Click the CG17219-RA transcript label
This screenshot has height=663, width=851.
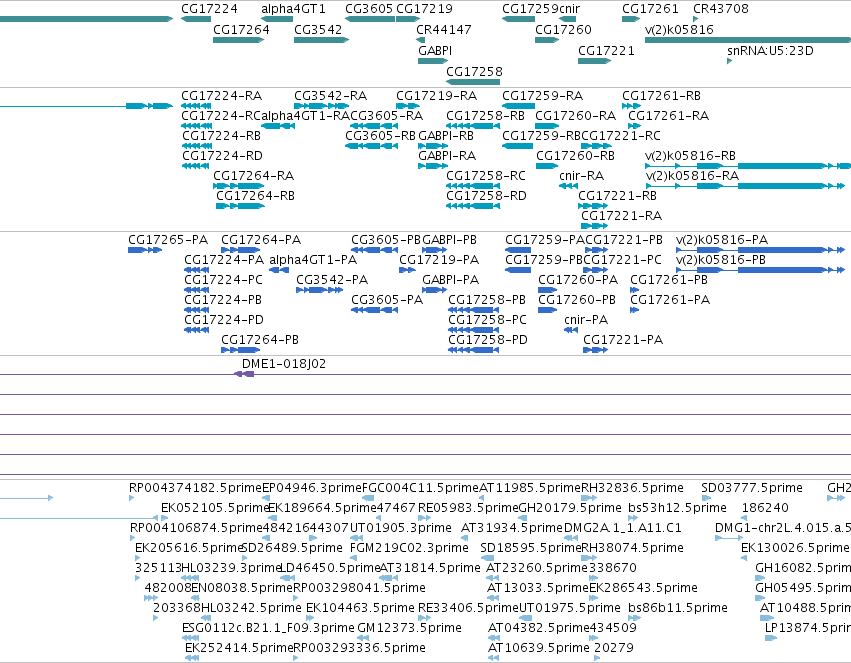point(436,96)
